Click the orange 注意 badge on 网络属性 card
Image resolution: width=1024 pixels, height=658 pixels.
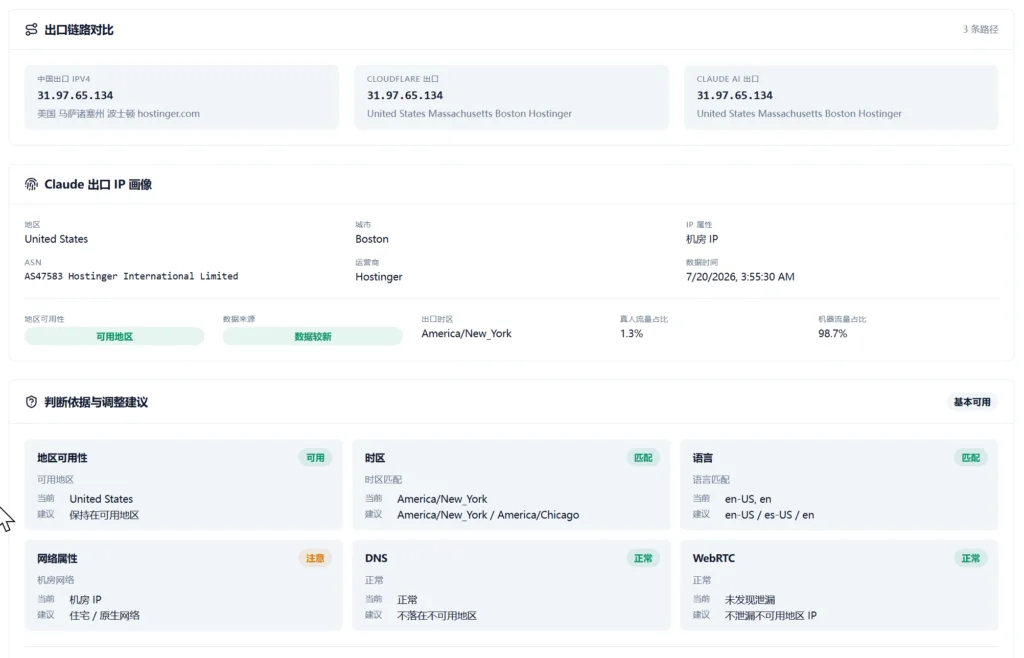[x=315, y=558]
